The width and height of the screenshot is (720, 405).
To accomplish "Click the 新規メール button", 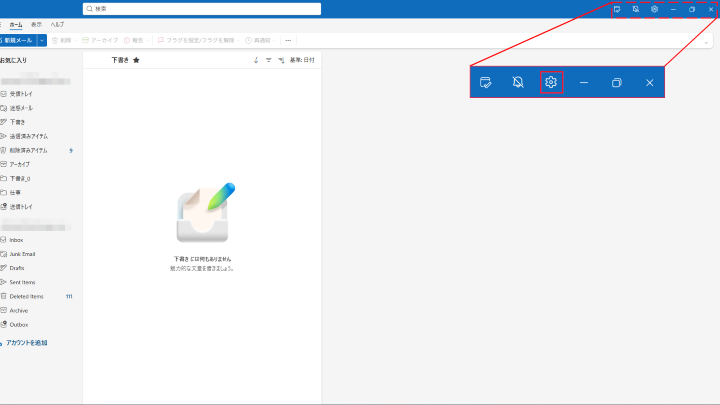I will coord(18,40).
